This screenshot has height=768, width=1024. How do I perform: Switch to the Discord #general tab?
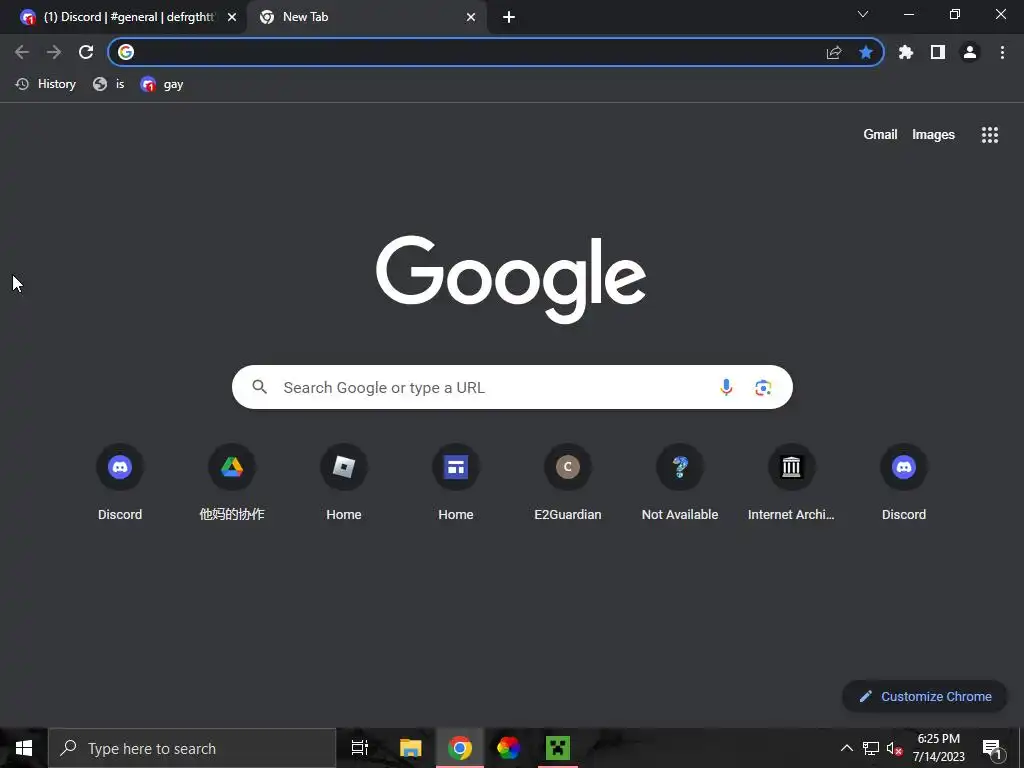(124, 17)
